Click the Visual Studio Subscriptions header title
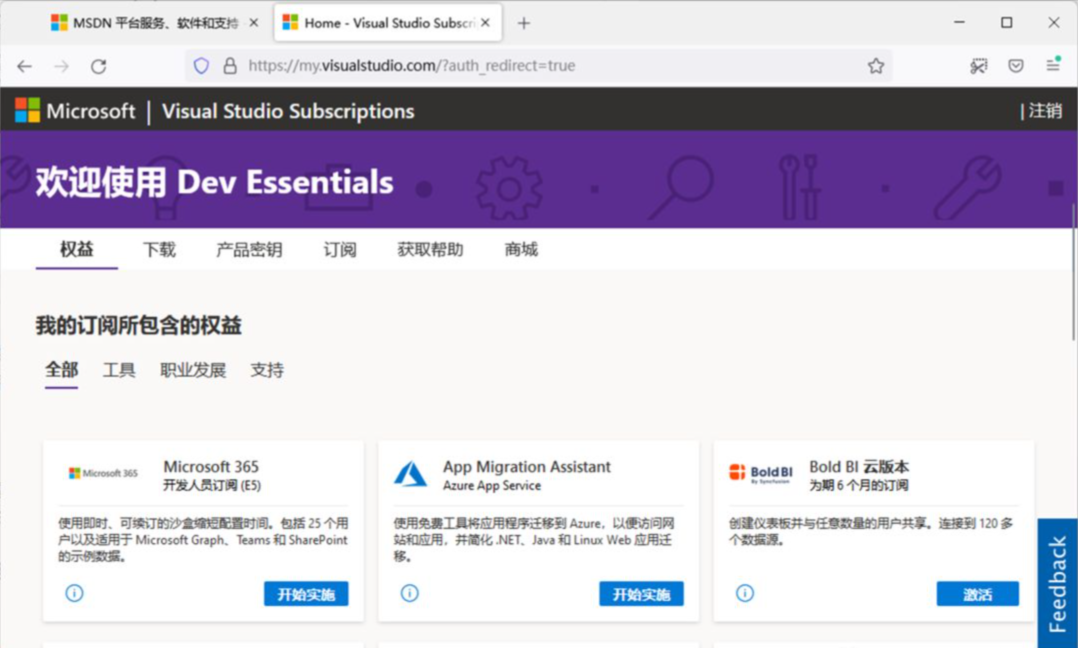Viewport: 1078px width, 648px height. click(288, 111)
